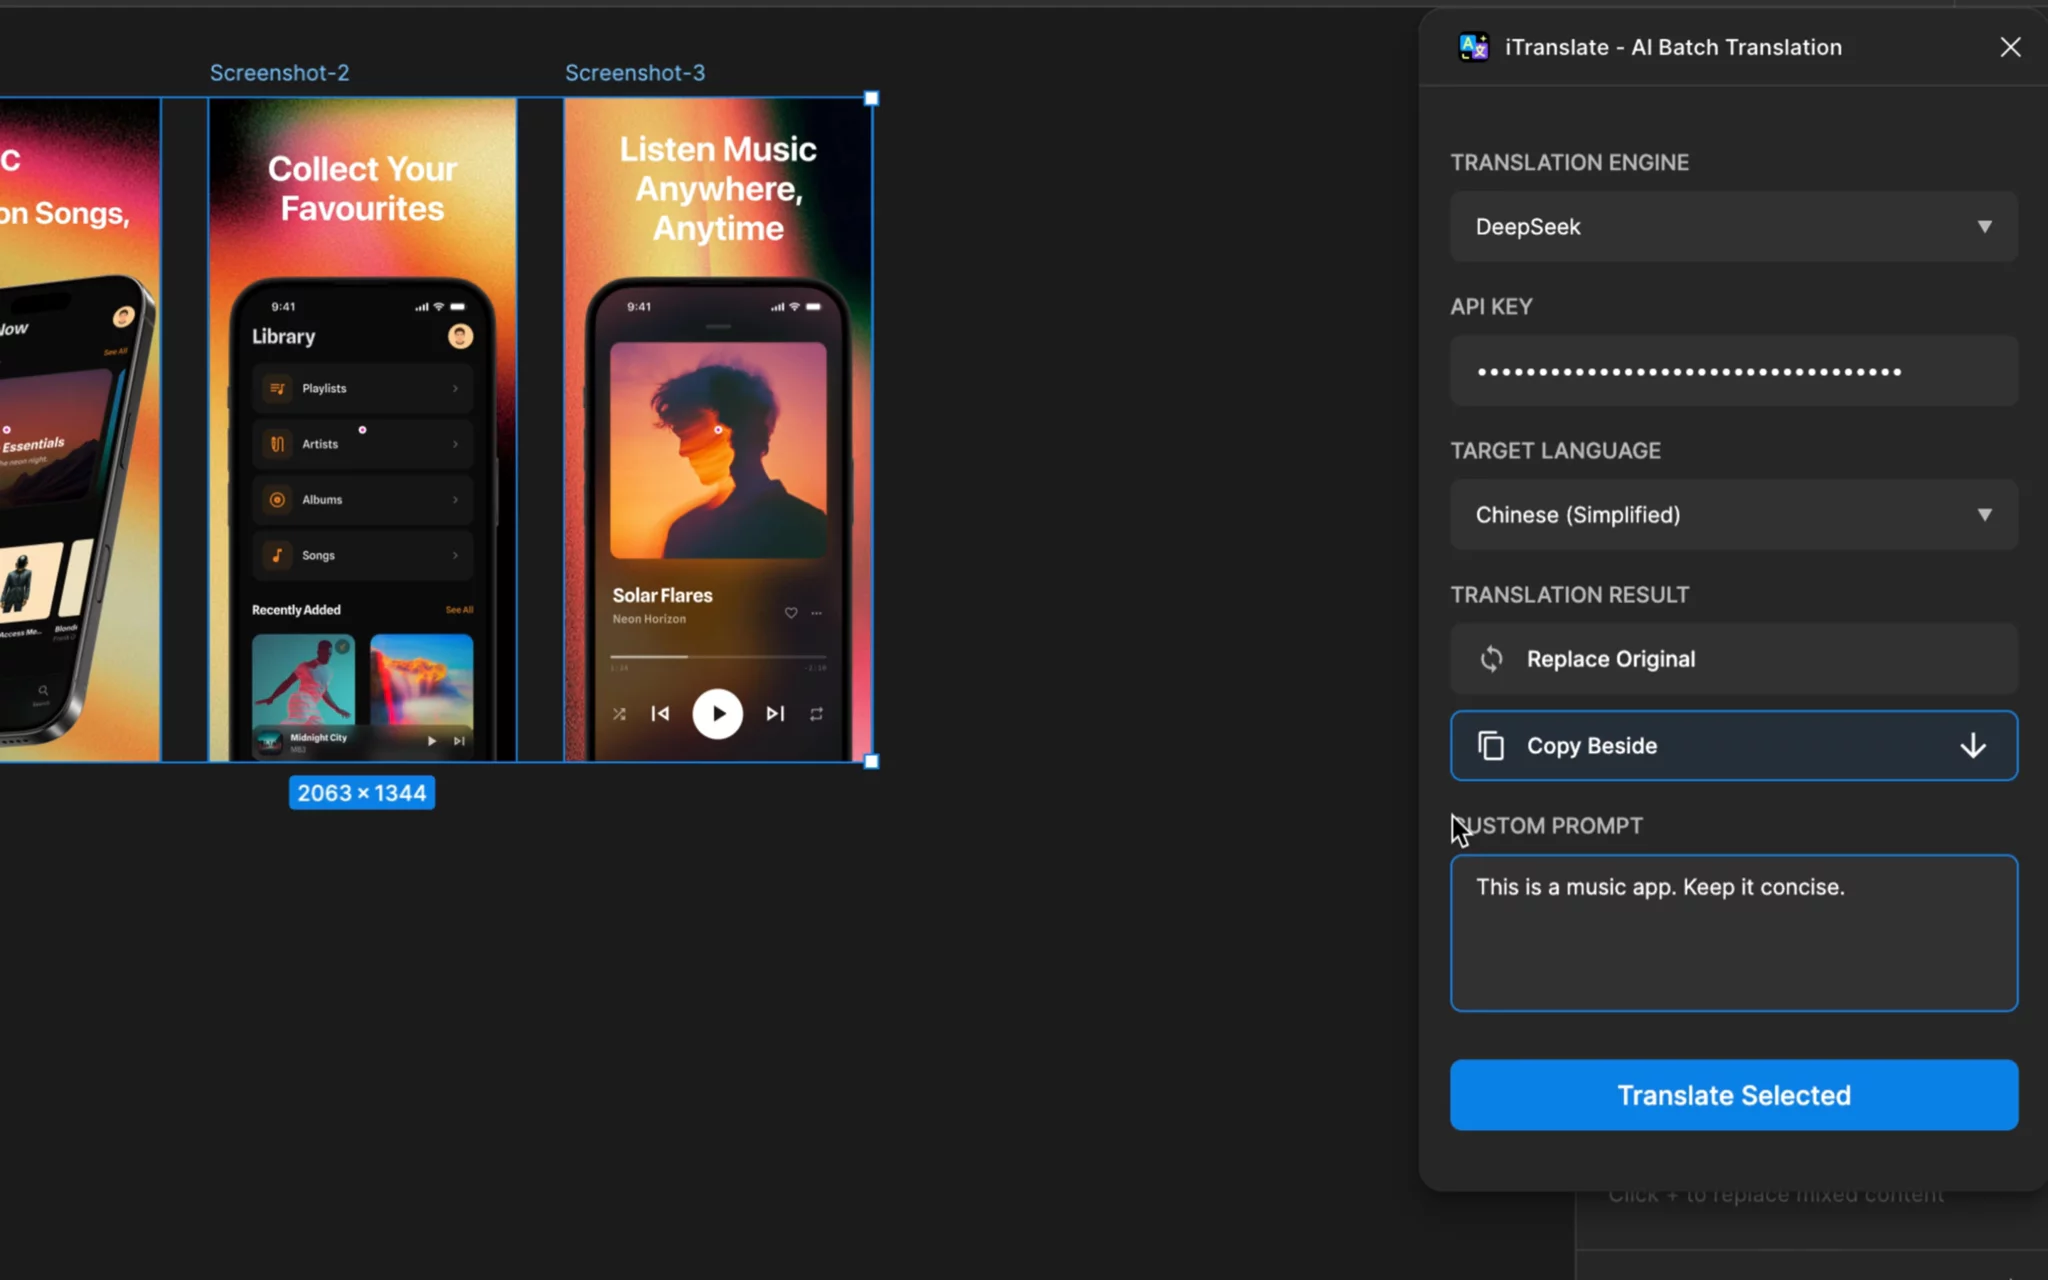The image size is (2048, 1280).
Task: Expand the Target Language dropdown
Action: coord(1733,515)
